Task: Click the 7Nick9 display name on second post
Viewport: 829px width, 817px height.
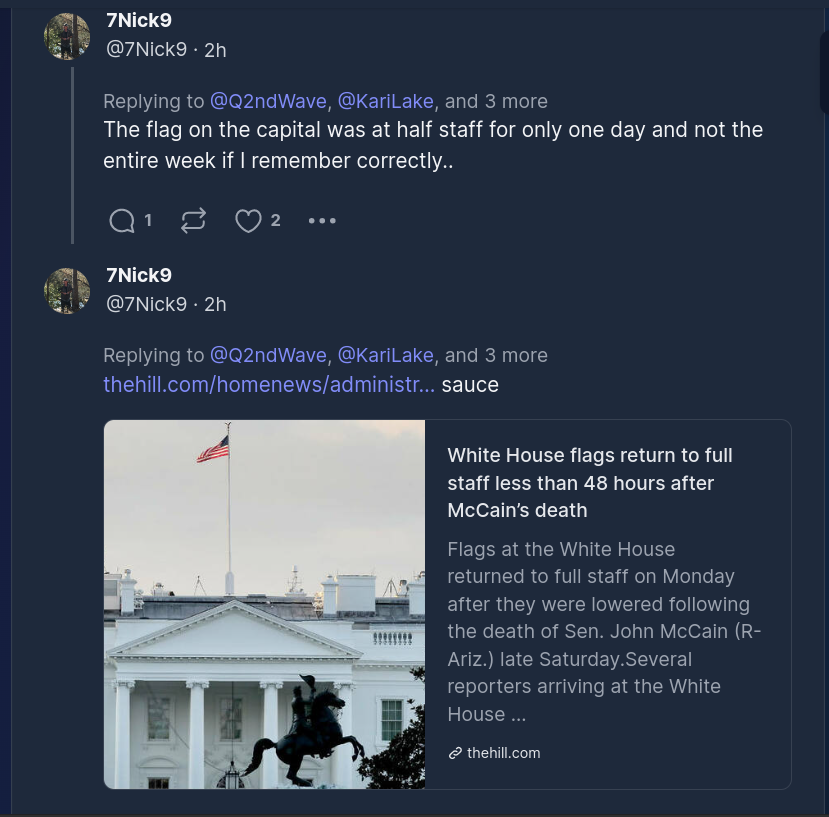Action: pos(139,276)
